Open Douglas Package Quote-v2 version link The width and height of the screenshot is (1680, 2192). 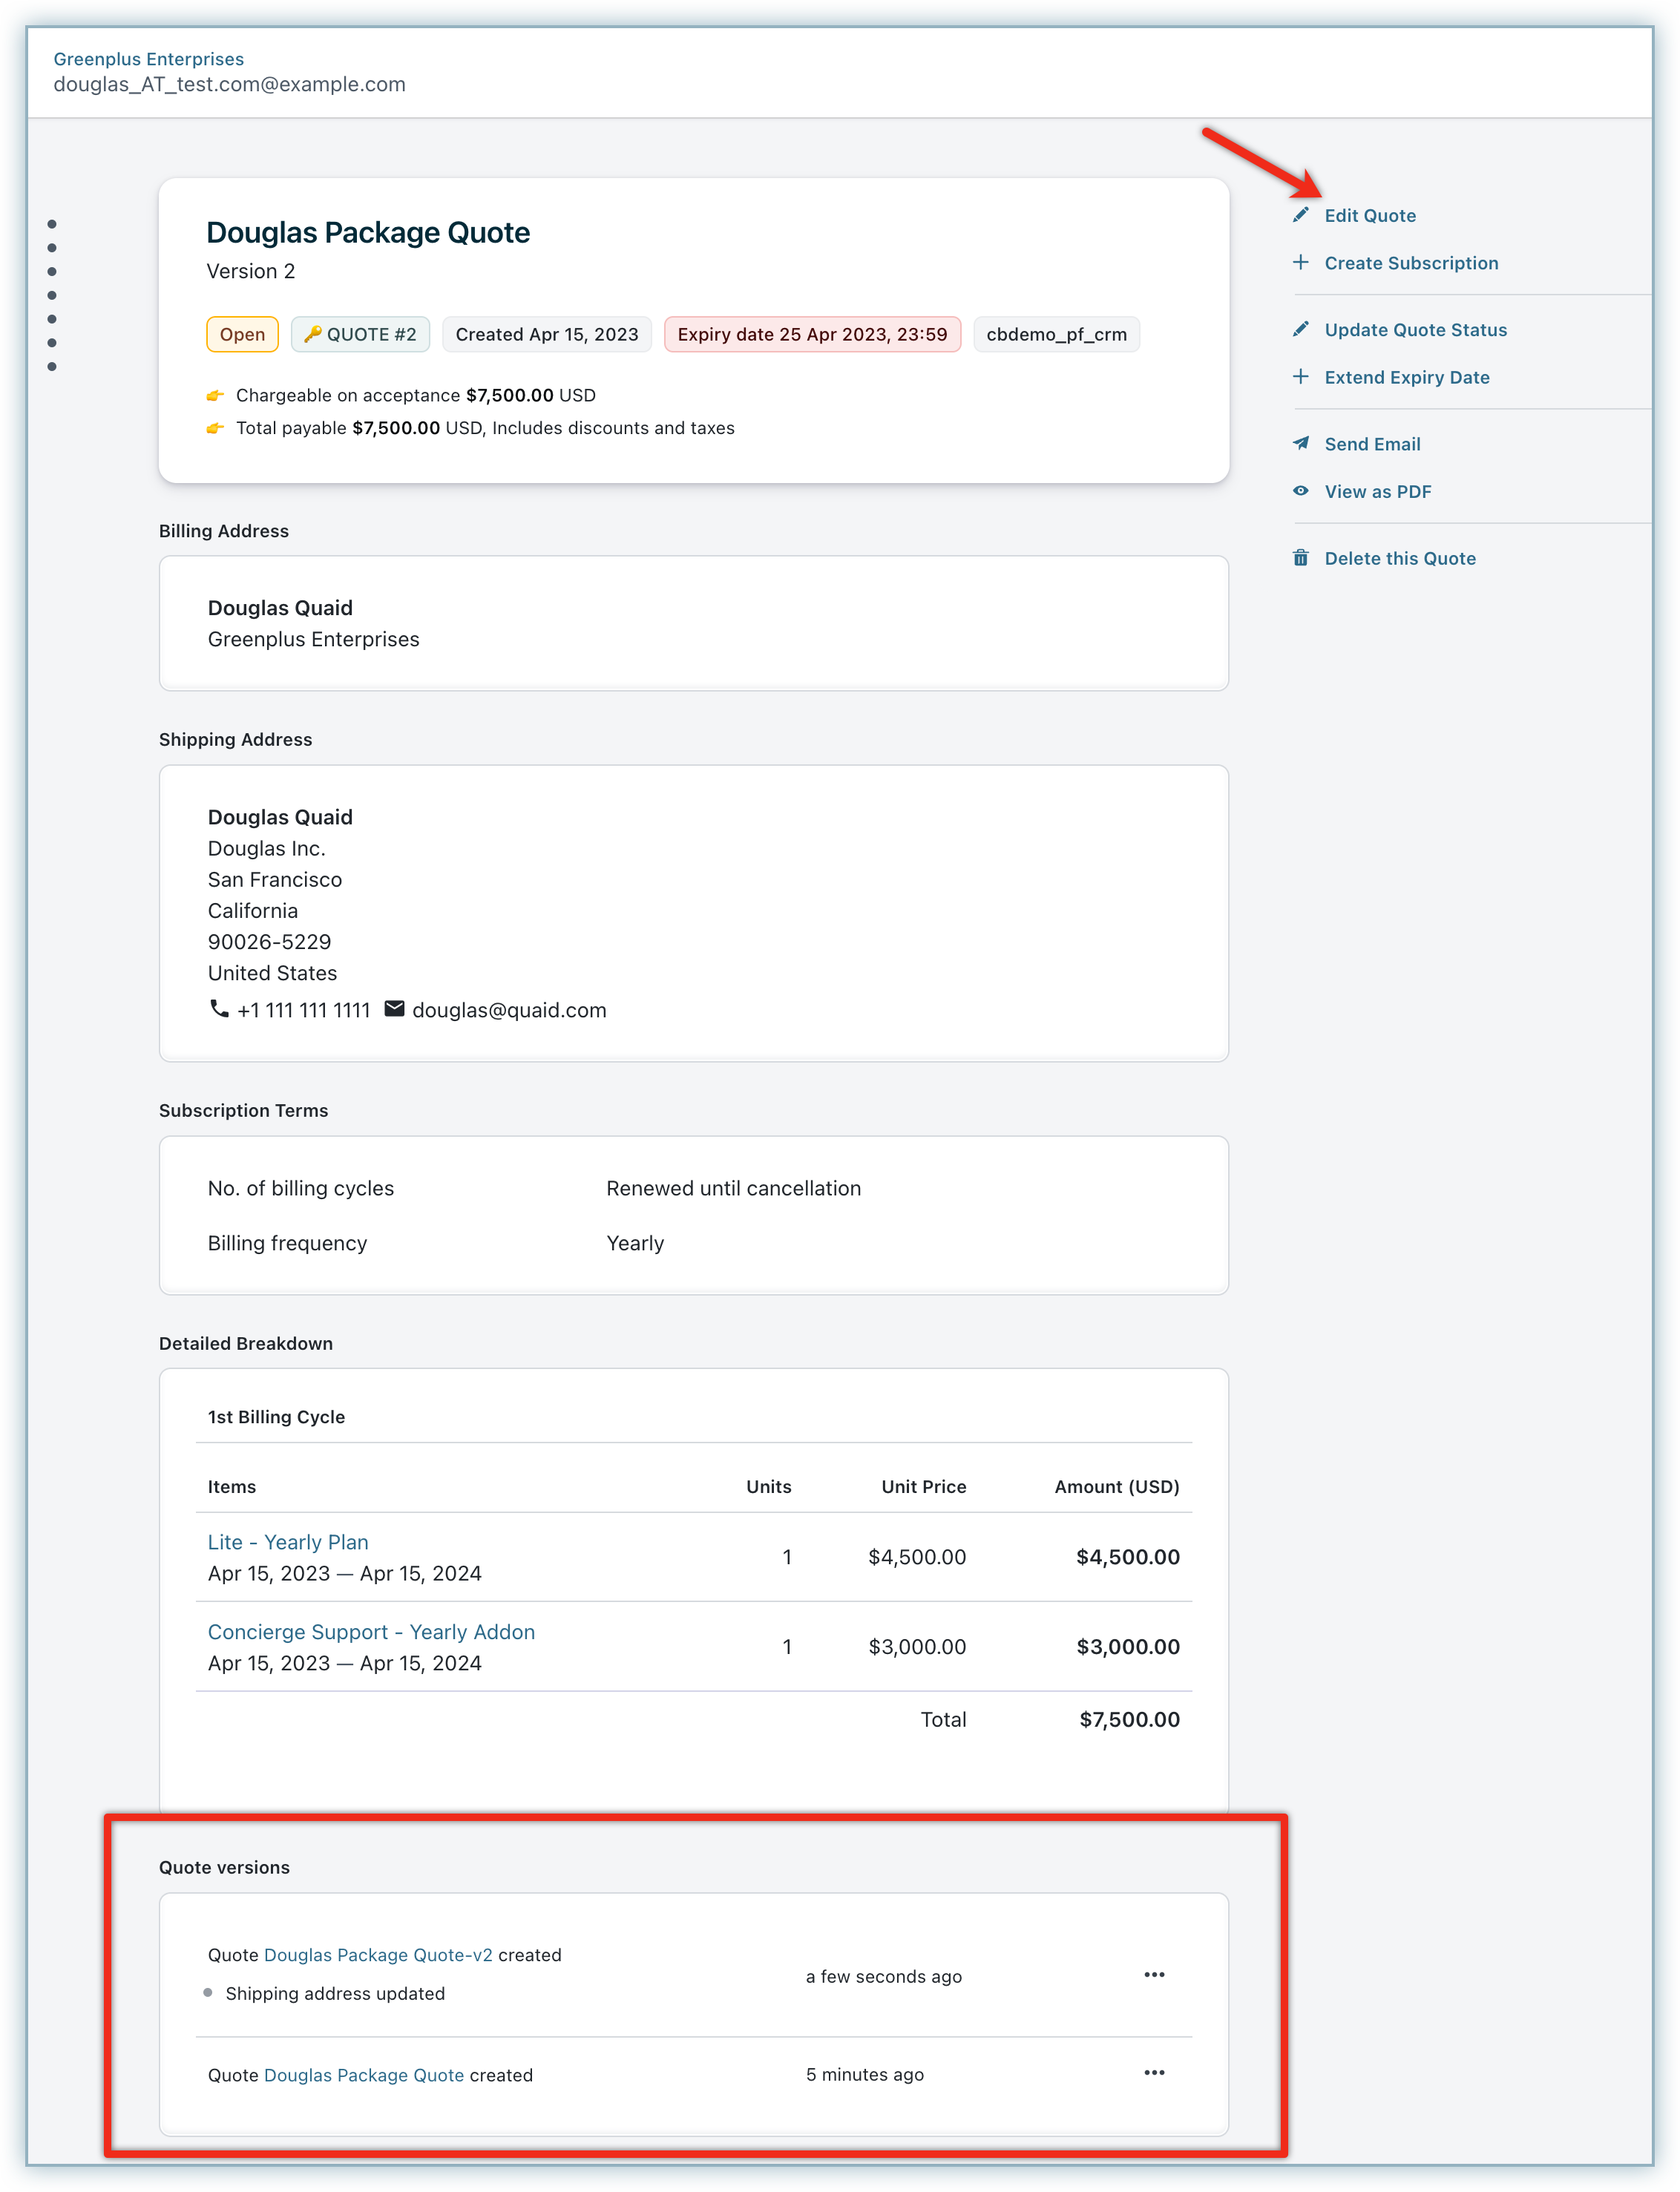(378, 1955)
